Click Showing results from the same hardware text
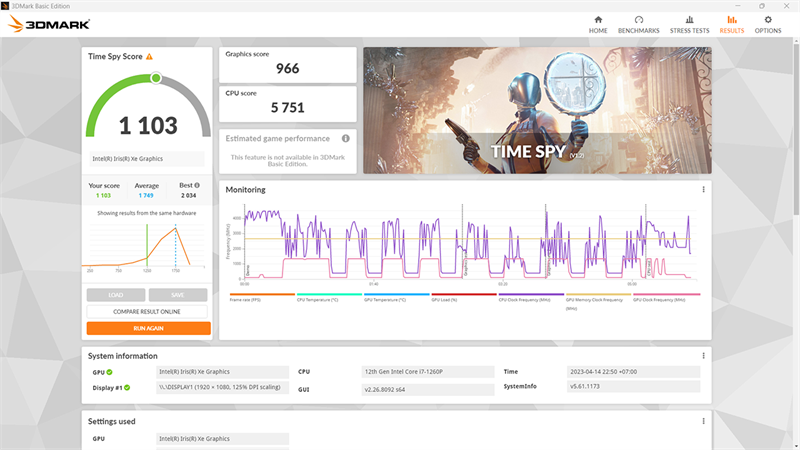The width and height of the screenshot is (800, 450). [x=146, y=213]
